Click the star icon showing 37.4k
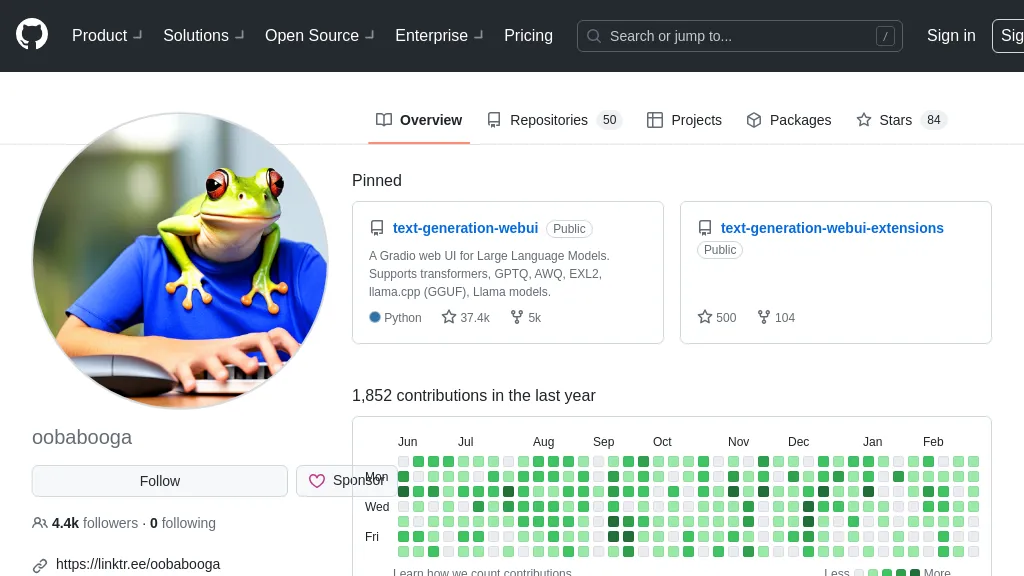This screenshot has height=576, width=1024. point(449,317)
